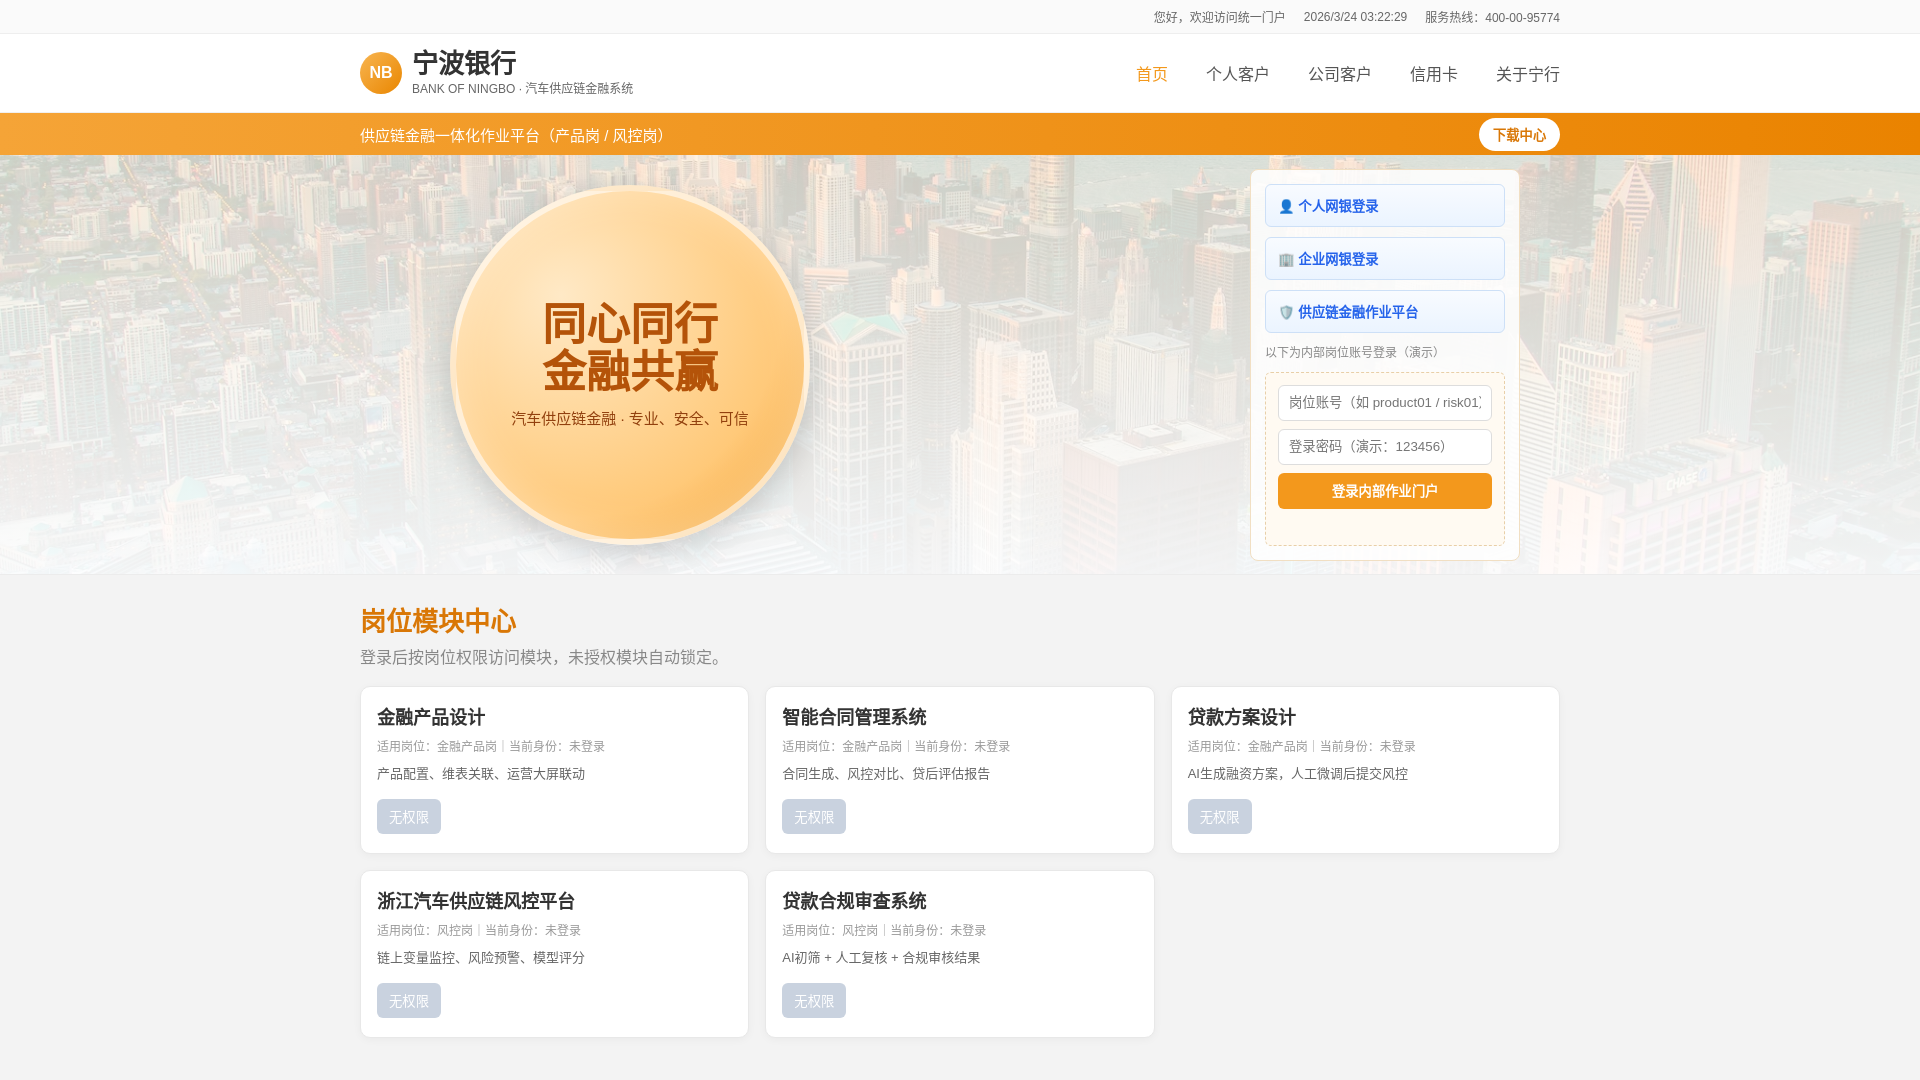Viewport: 1920px width, 1080px height.
Task: Select 供应链金融作业平台 login option
Action: [1384, 312]
